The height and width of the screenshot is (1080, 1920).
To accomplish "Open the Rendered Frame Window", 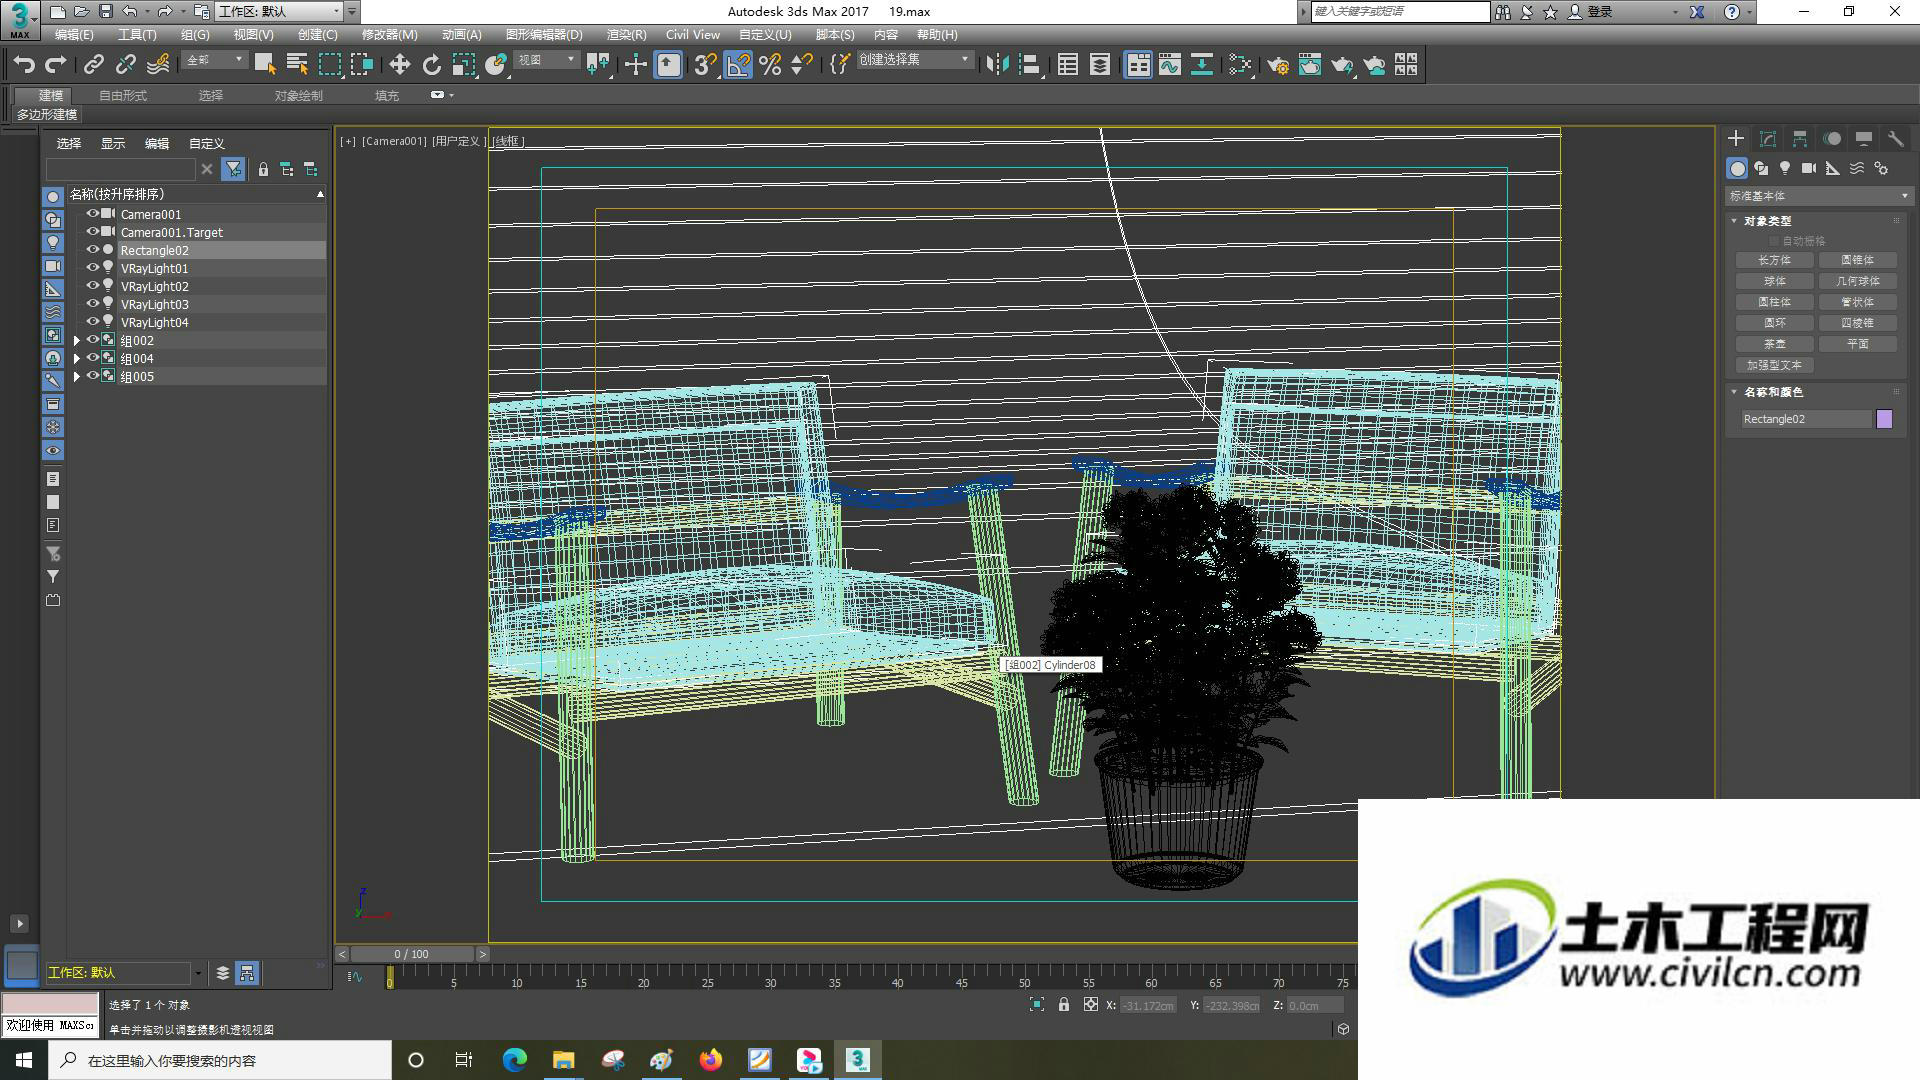I will click(1310, 65).
